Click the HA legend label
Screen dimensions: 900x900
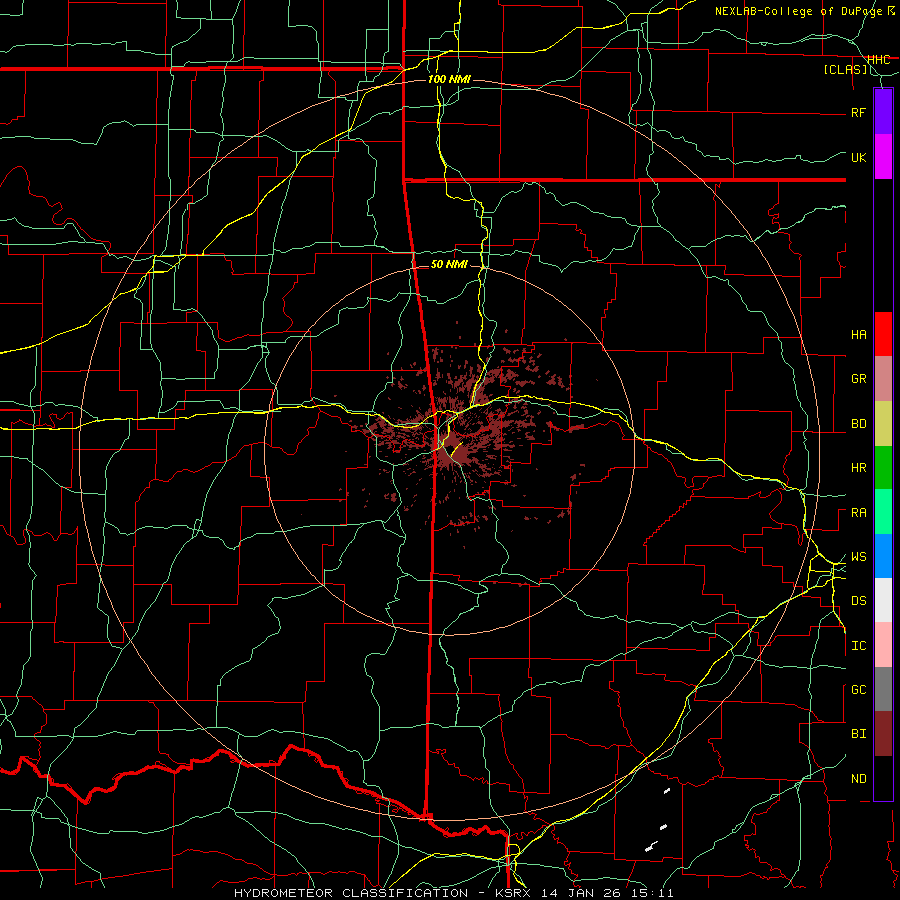pyautogui.click(x=859, y=334)
